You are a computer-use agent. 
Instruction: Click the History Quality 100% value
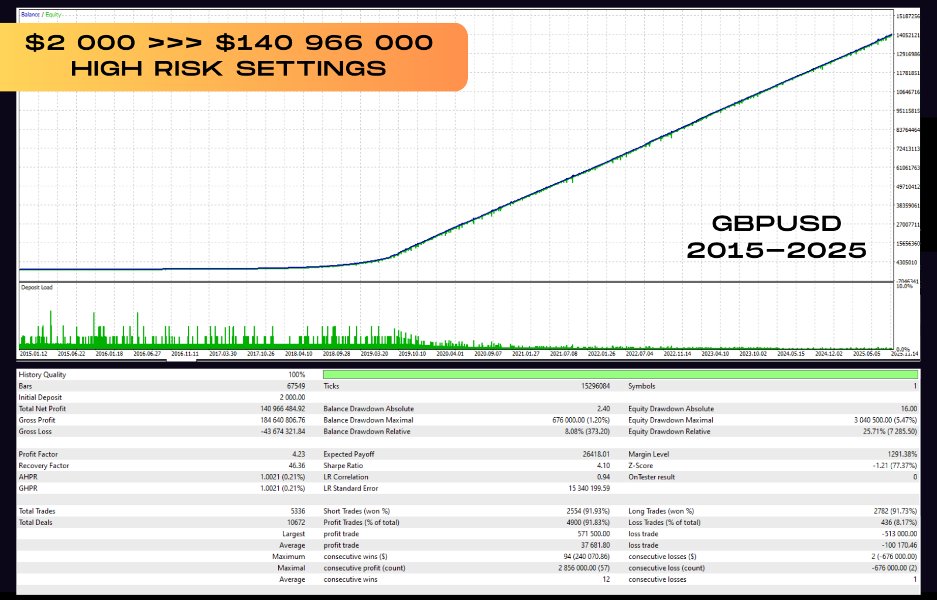298,374
